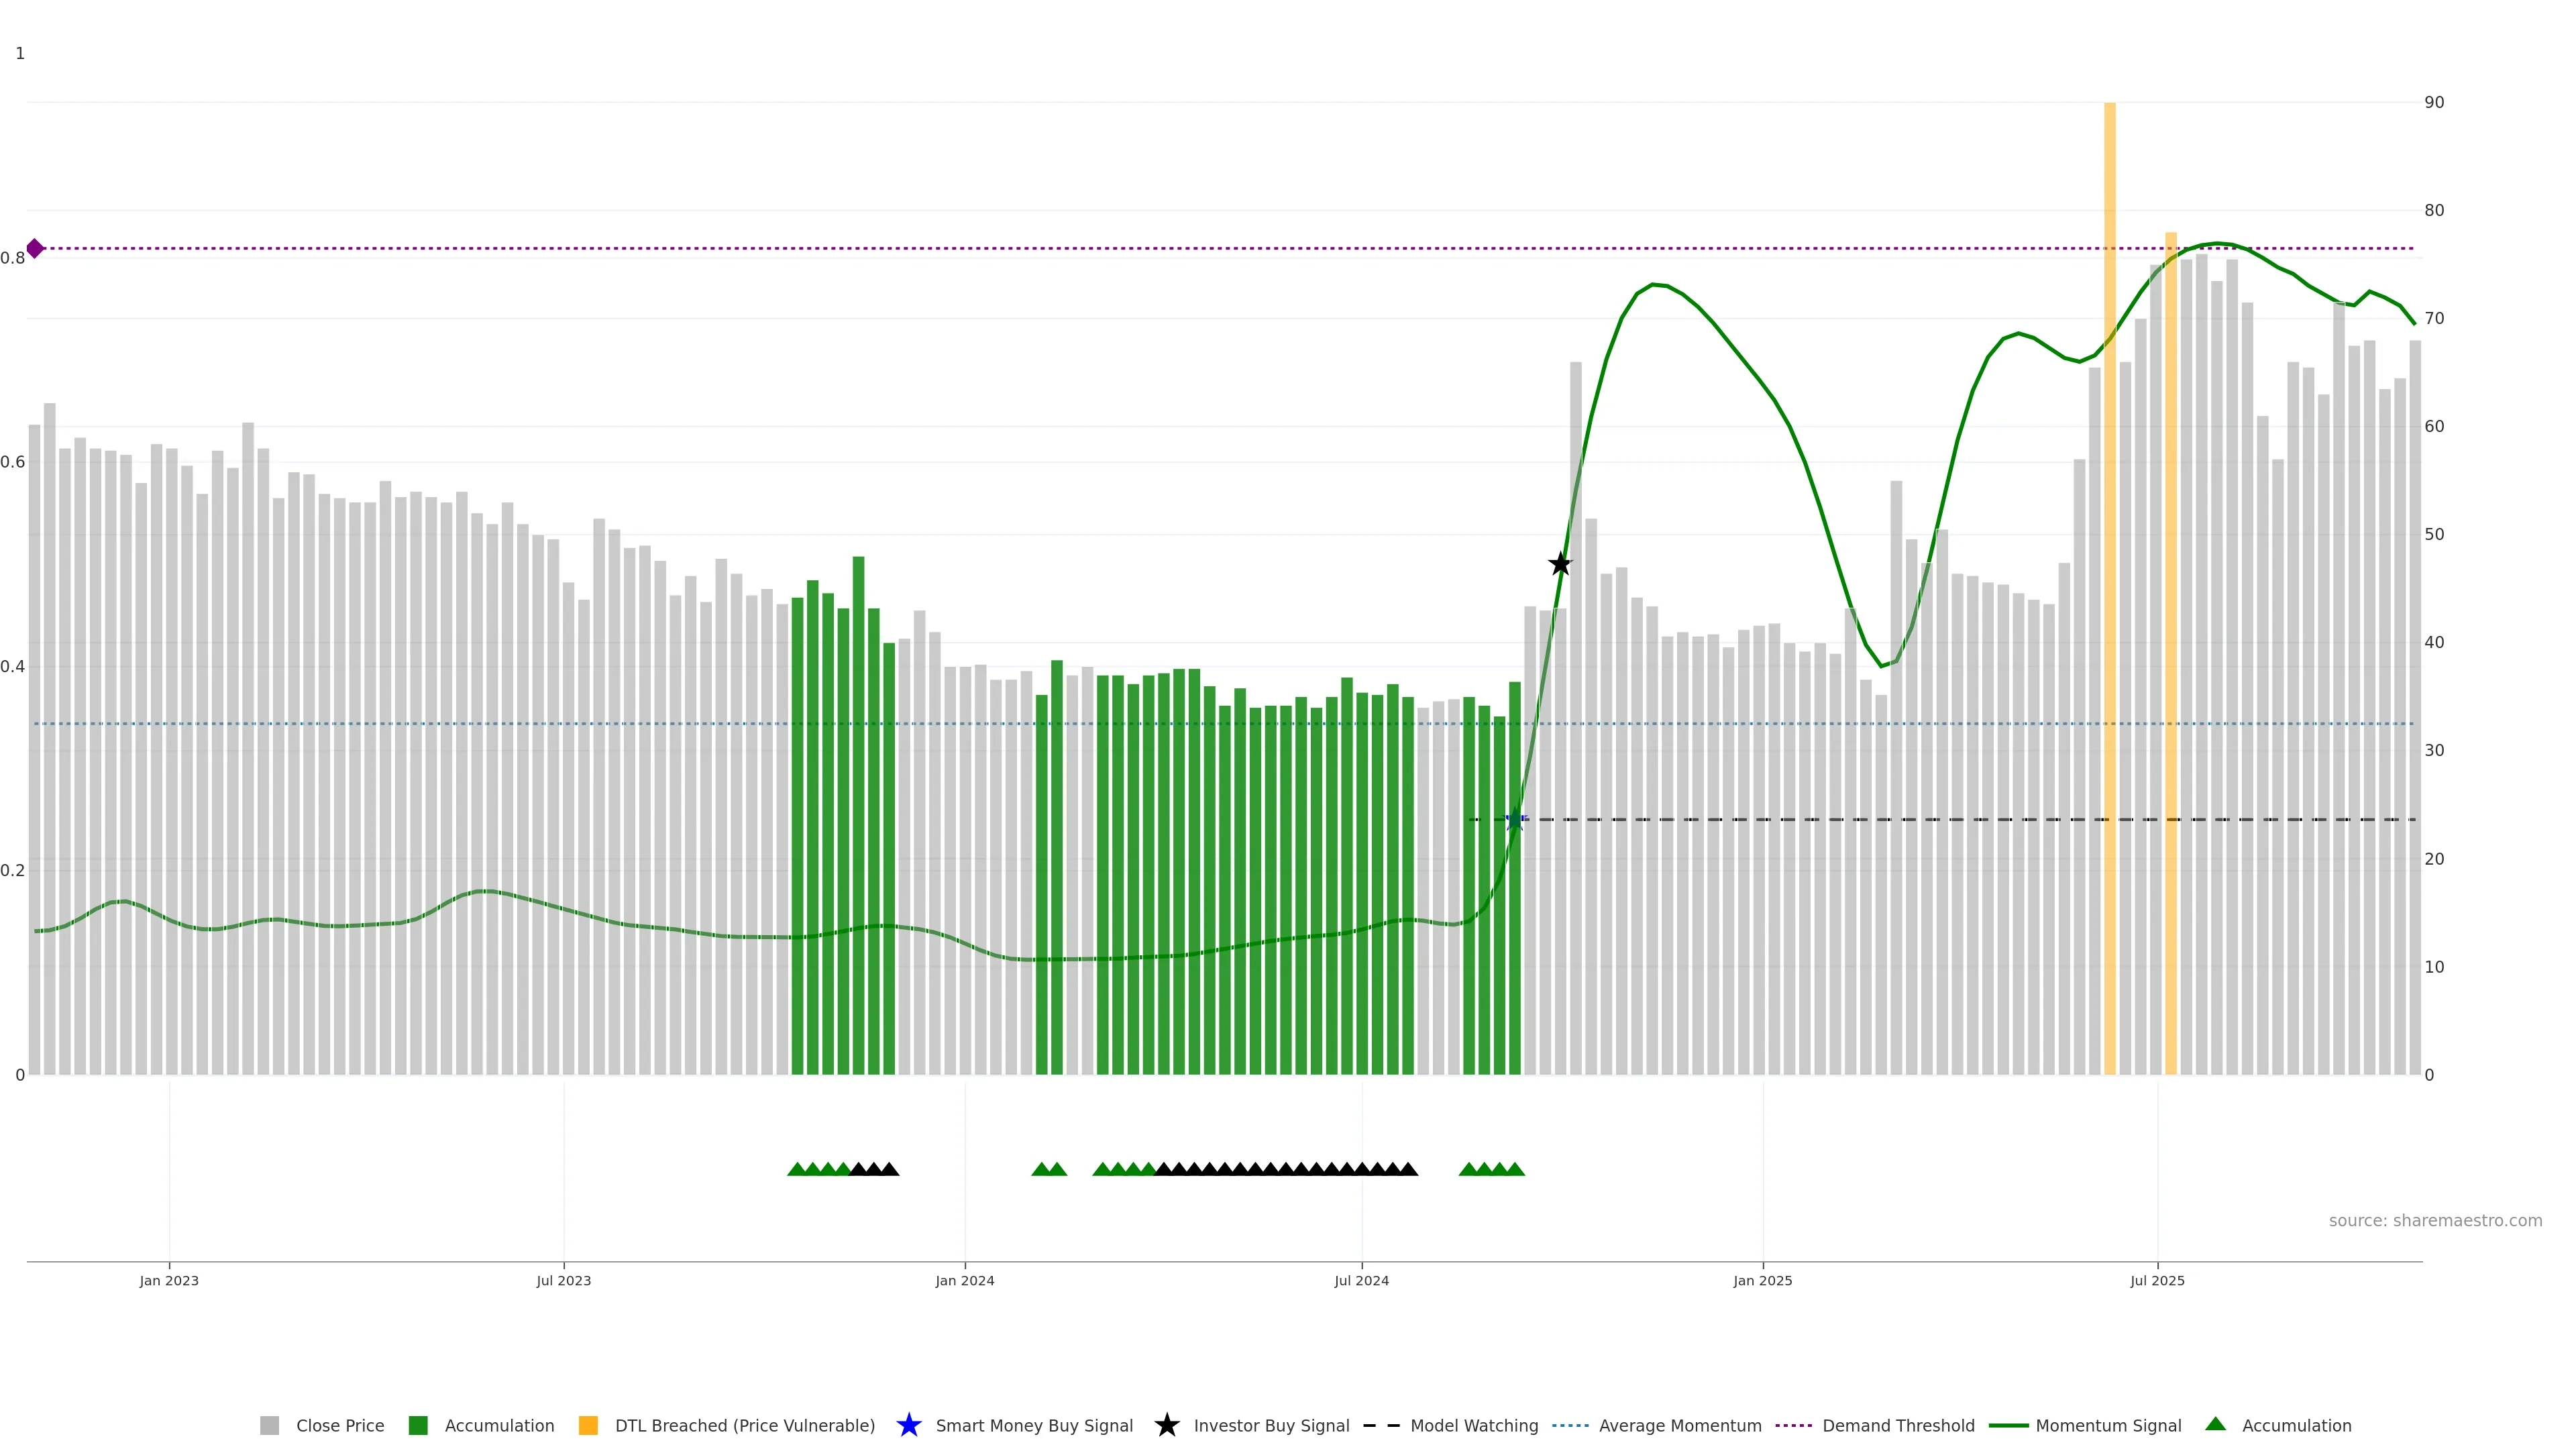Viewport: 2576px width, 1449px height.
Task: Click the gray Close Price legend square
Action: (x=269, y=1425)
